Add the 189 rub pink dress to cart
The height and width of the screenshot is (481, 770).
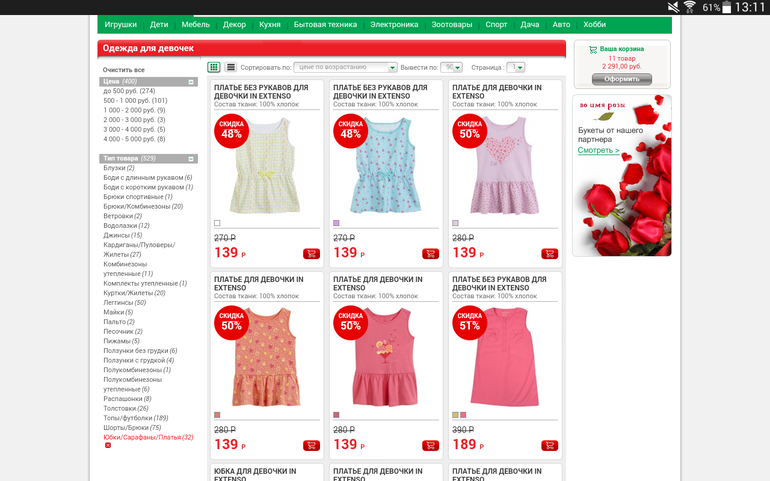tap(550, 446)
